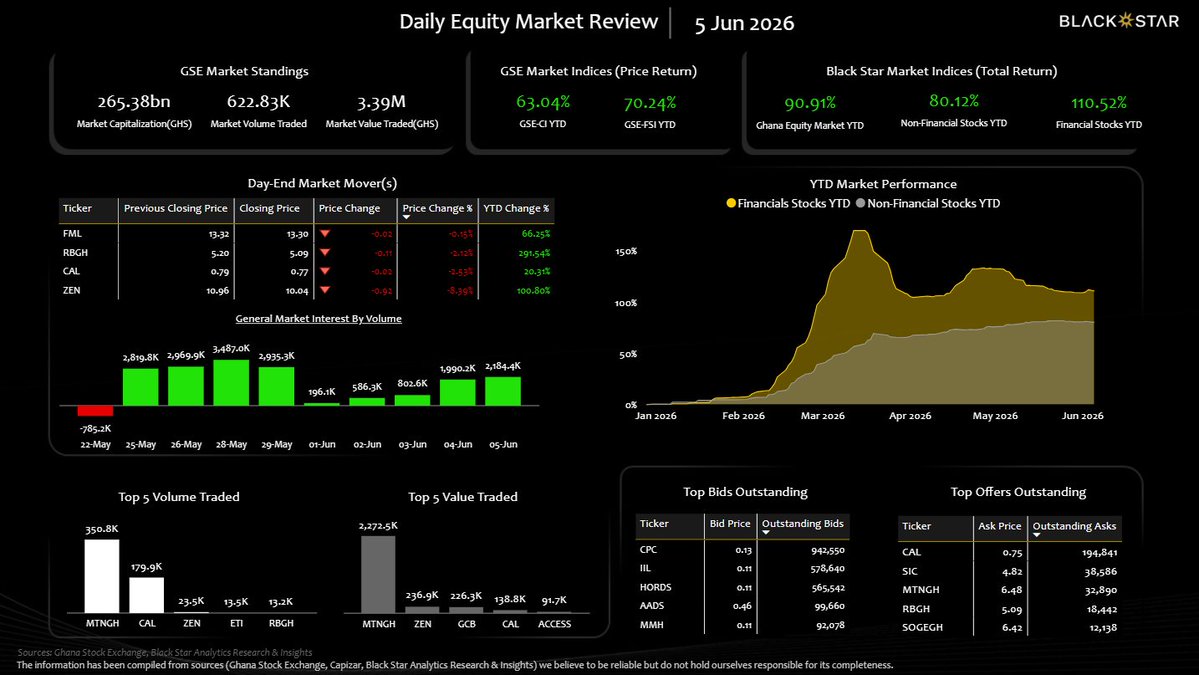The height and width of the screenshot is (675, 1199).
Task: Select CAL ticker in Top Offers
Action: 911,552
